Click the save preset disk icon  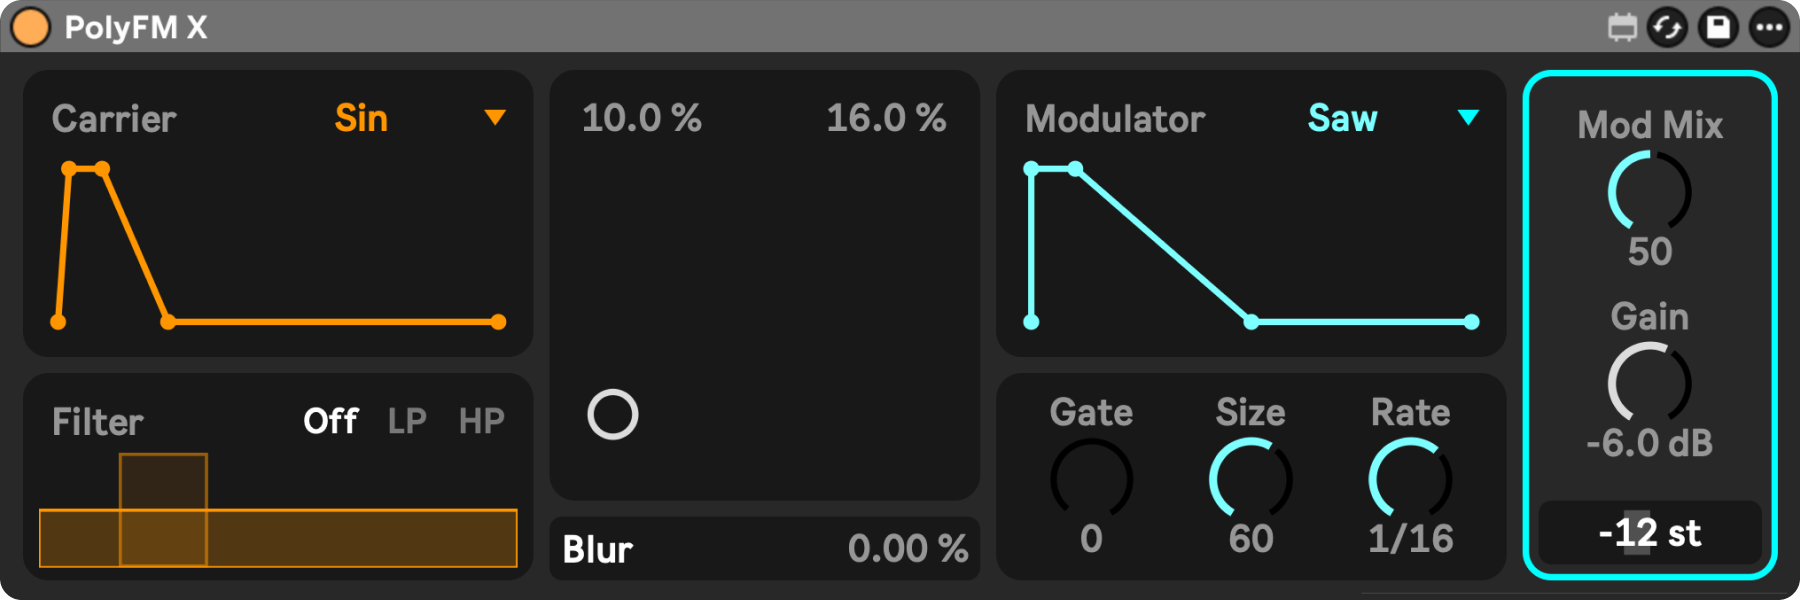tap(1718, 27)
